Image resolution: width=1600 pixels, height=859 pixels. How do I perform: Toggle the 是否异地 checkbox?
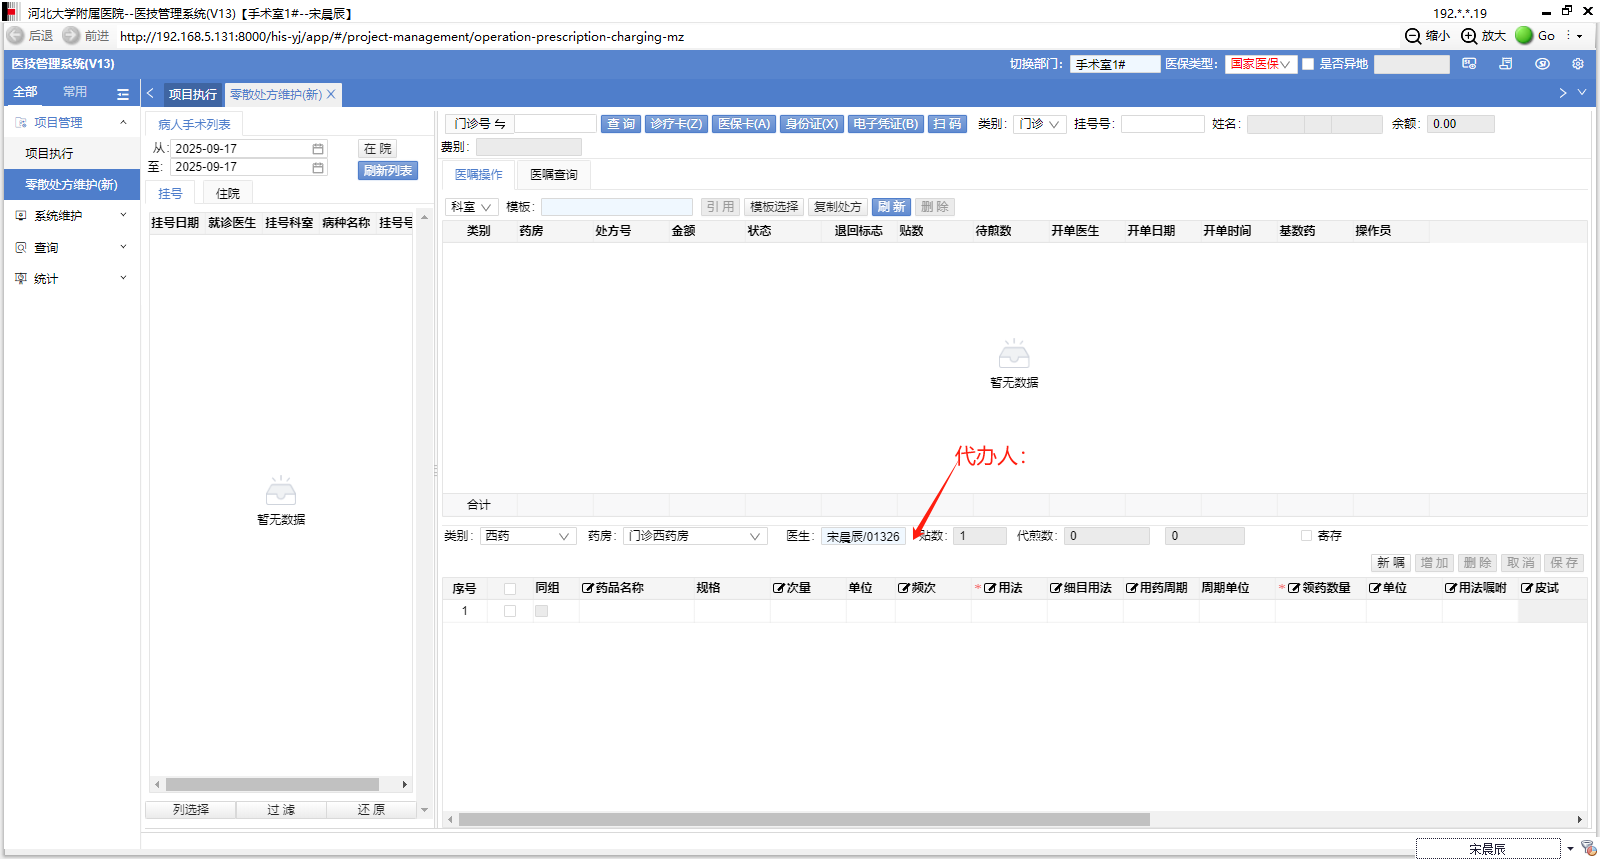pos(1308,64)
